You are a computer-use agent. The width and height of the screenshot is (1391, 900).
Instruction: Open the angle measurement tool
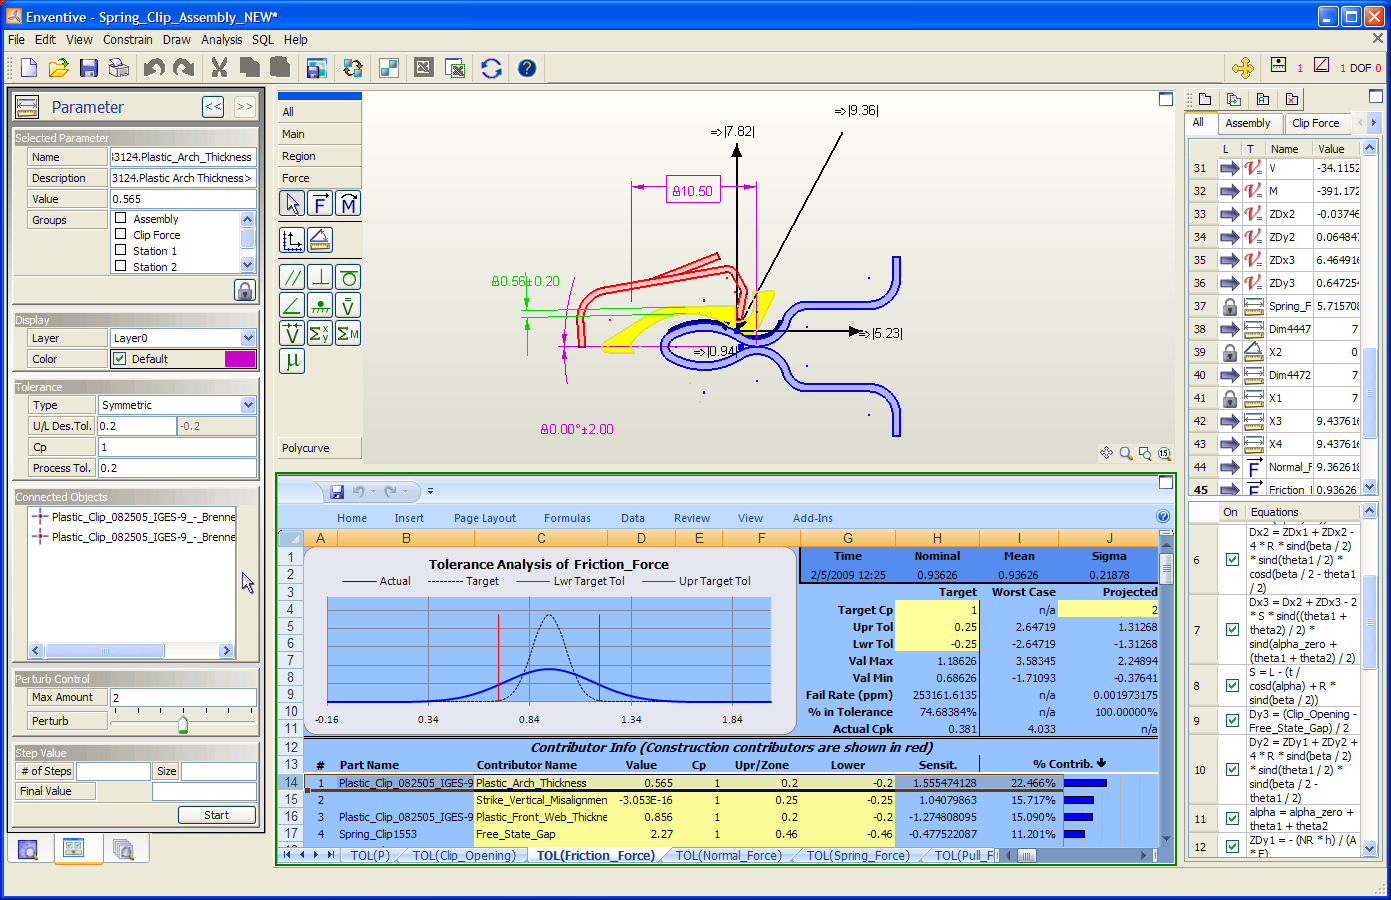[x=320, y=239]
